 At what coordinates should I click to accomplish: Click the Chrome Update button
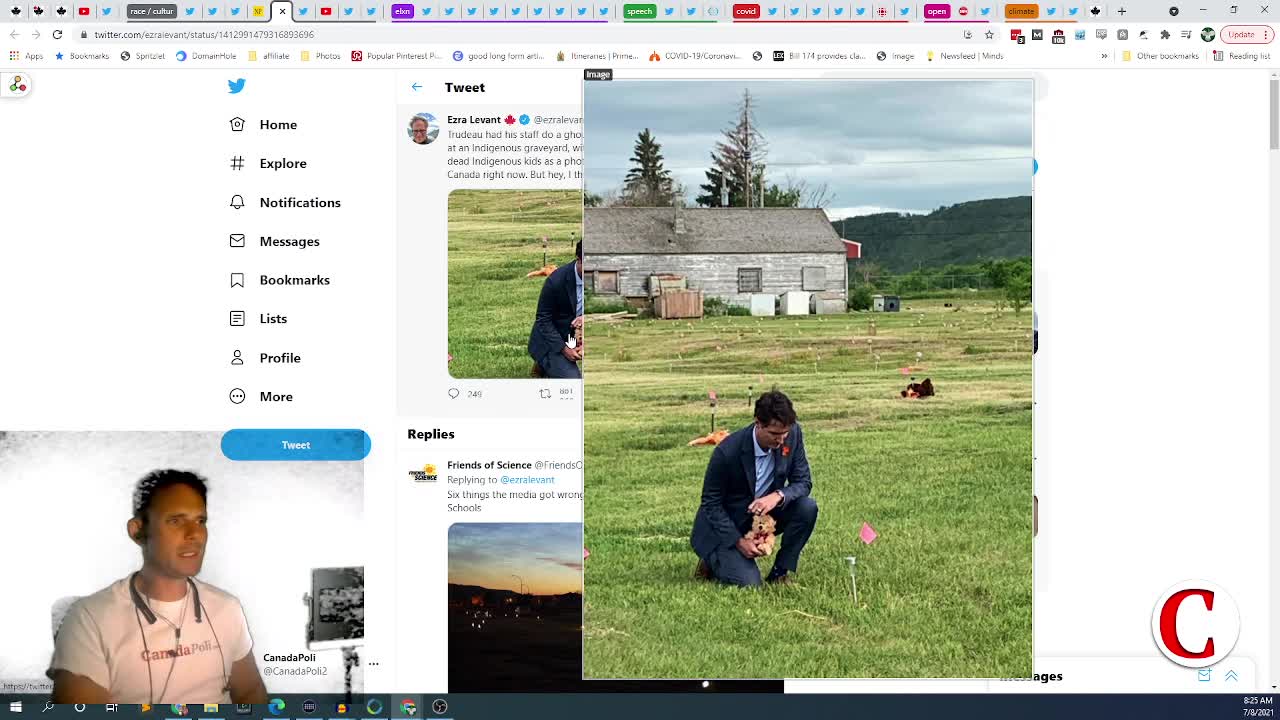pos(1247,34)
